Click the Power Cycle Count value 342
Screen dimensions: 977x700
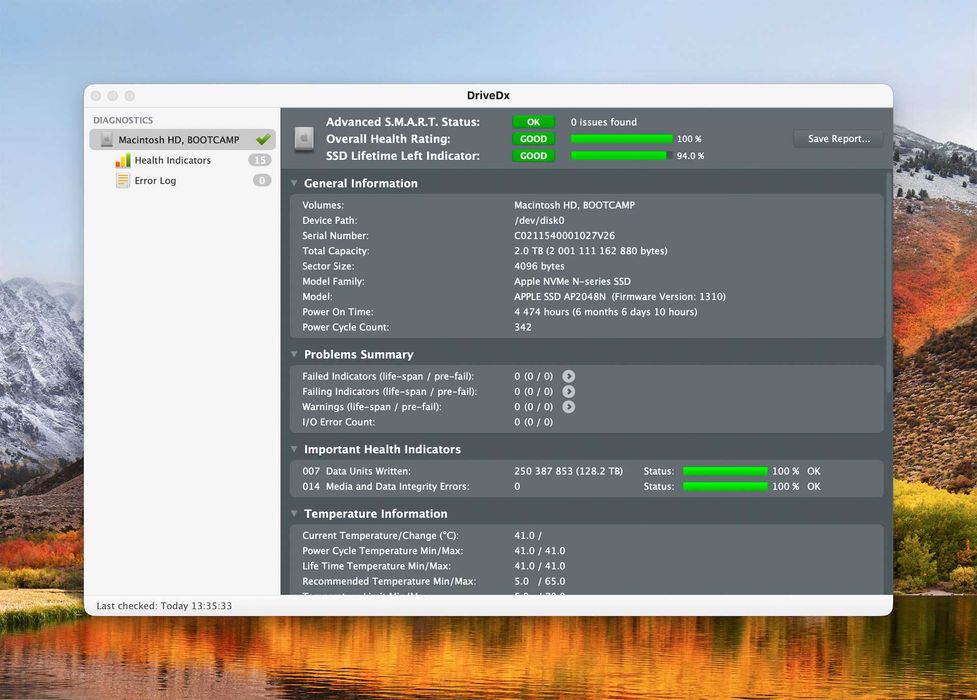(523, 327)
